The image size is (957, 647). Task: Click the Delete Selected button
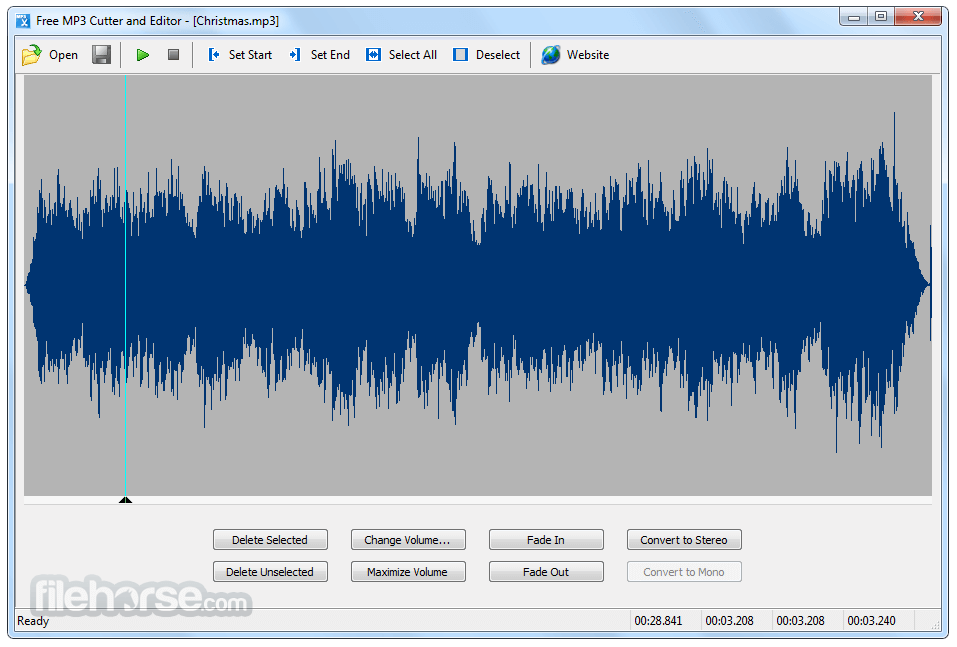(x=270, y=540)
